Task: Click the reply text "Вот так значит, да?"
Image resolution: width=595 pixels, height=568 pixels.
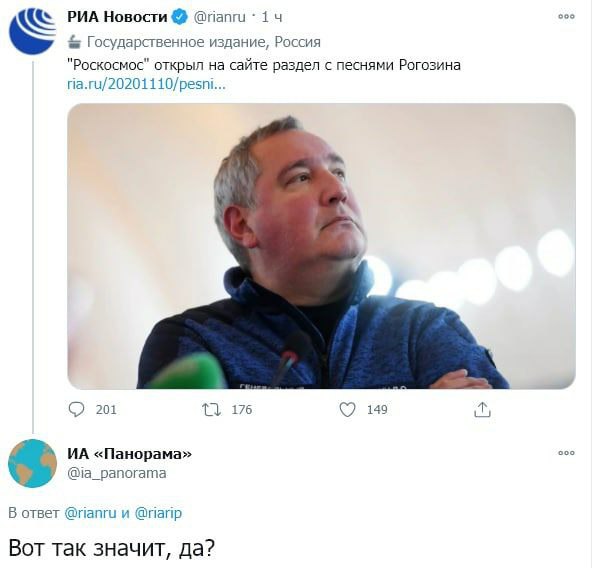Action: coord(112,548)
